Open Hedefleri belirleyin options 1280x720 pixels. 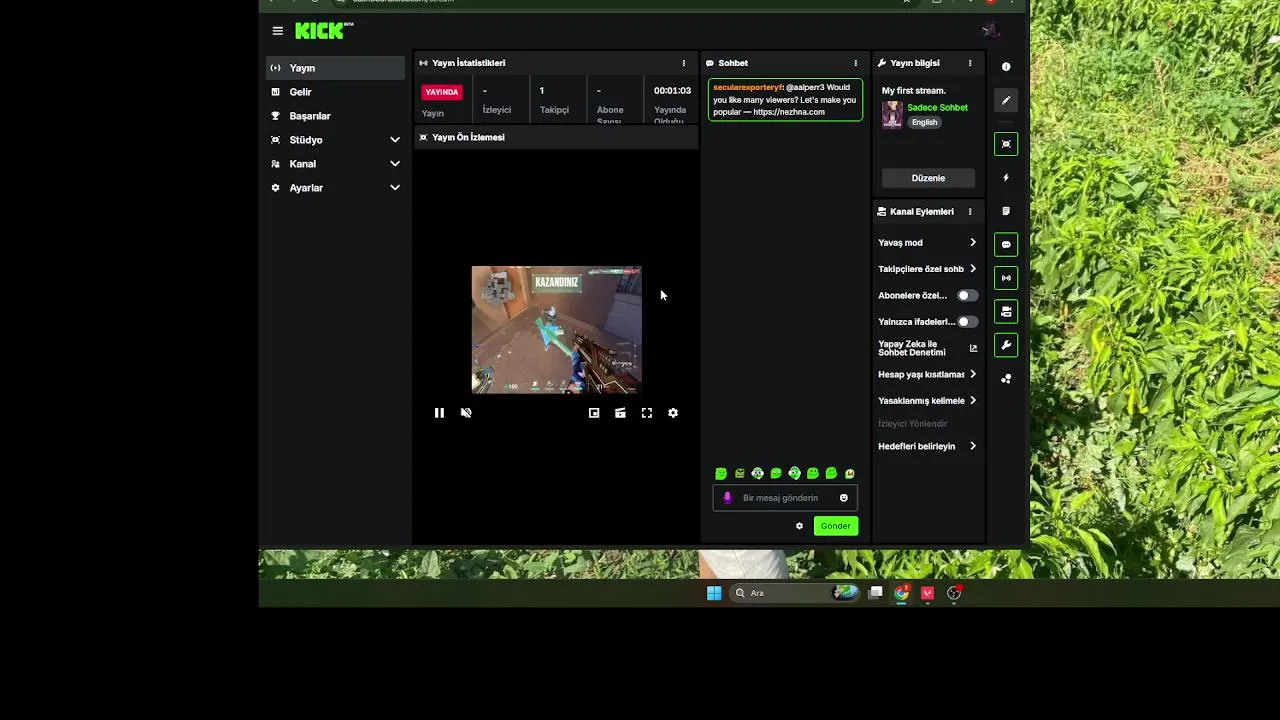tap(927, 447)
